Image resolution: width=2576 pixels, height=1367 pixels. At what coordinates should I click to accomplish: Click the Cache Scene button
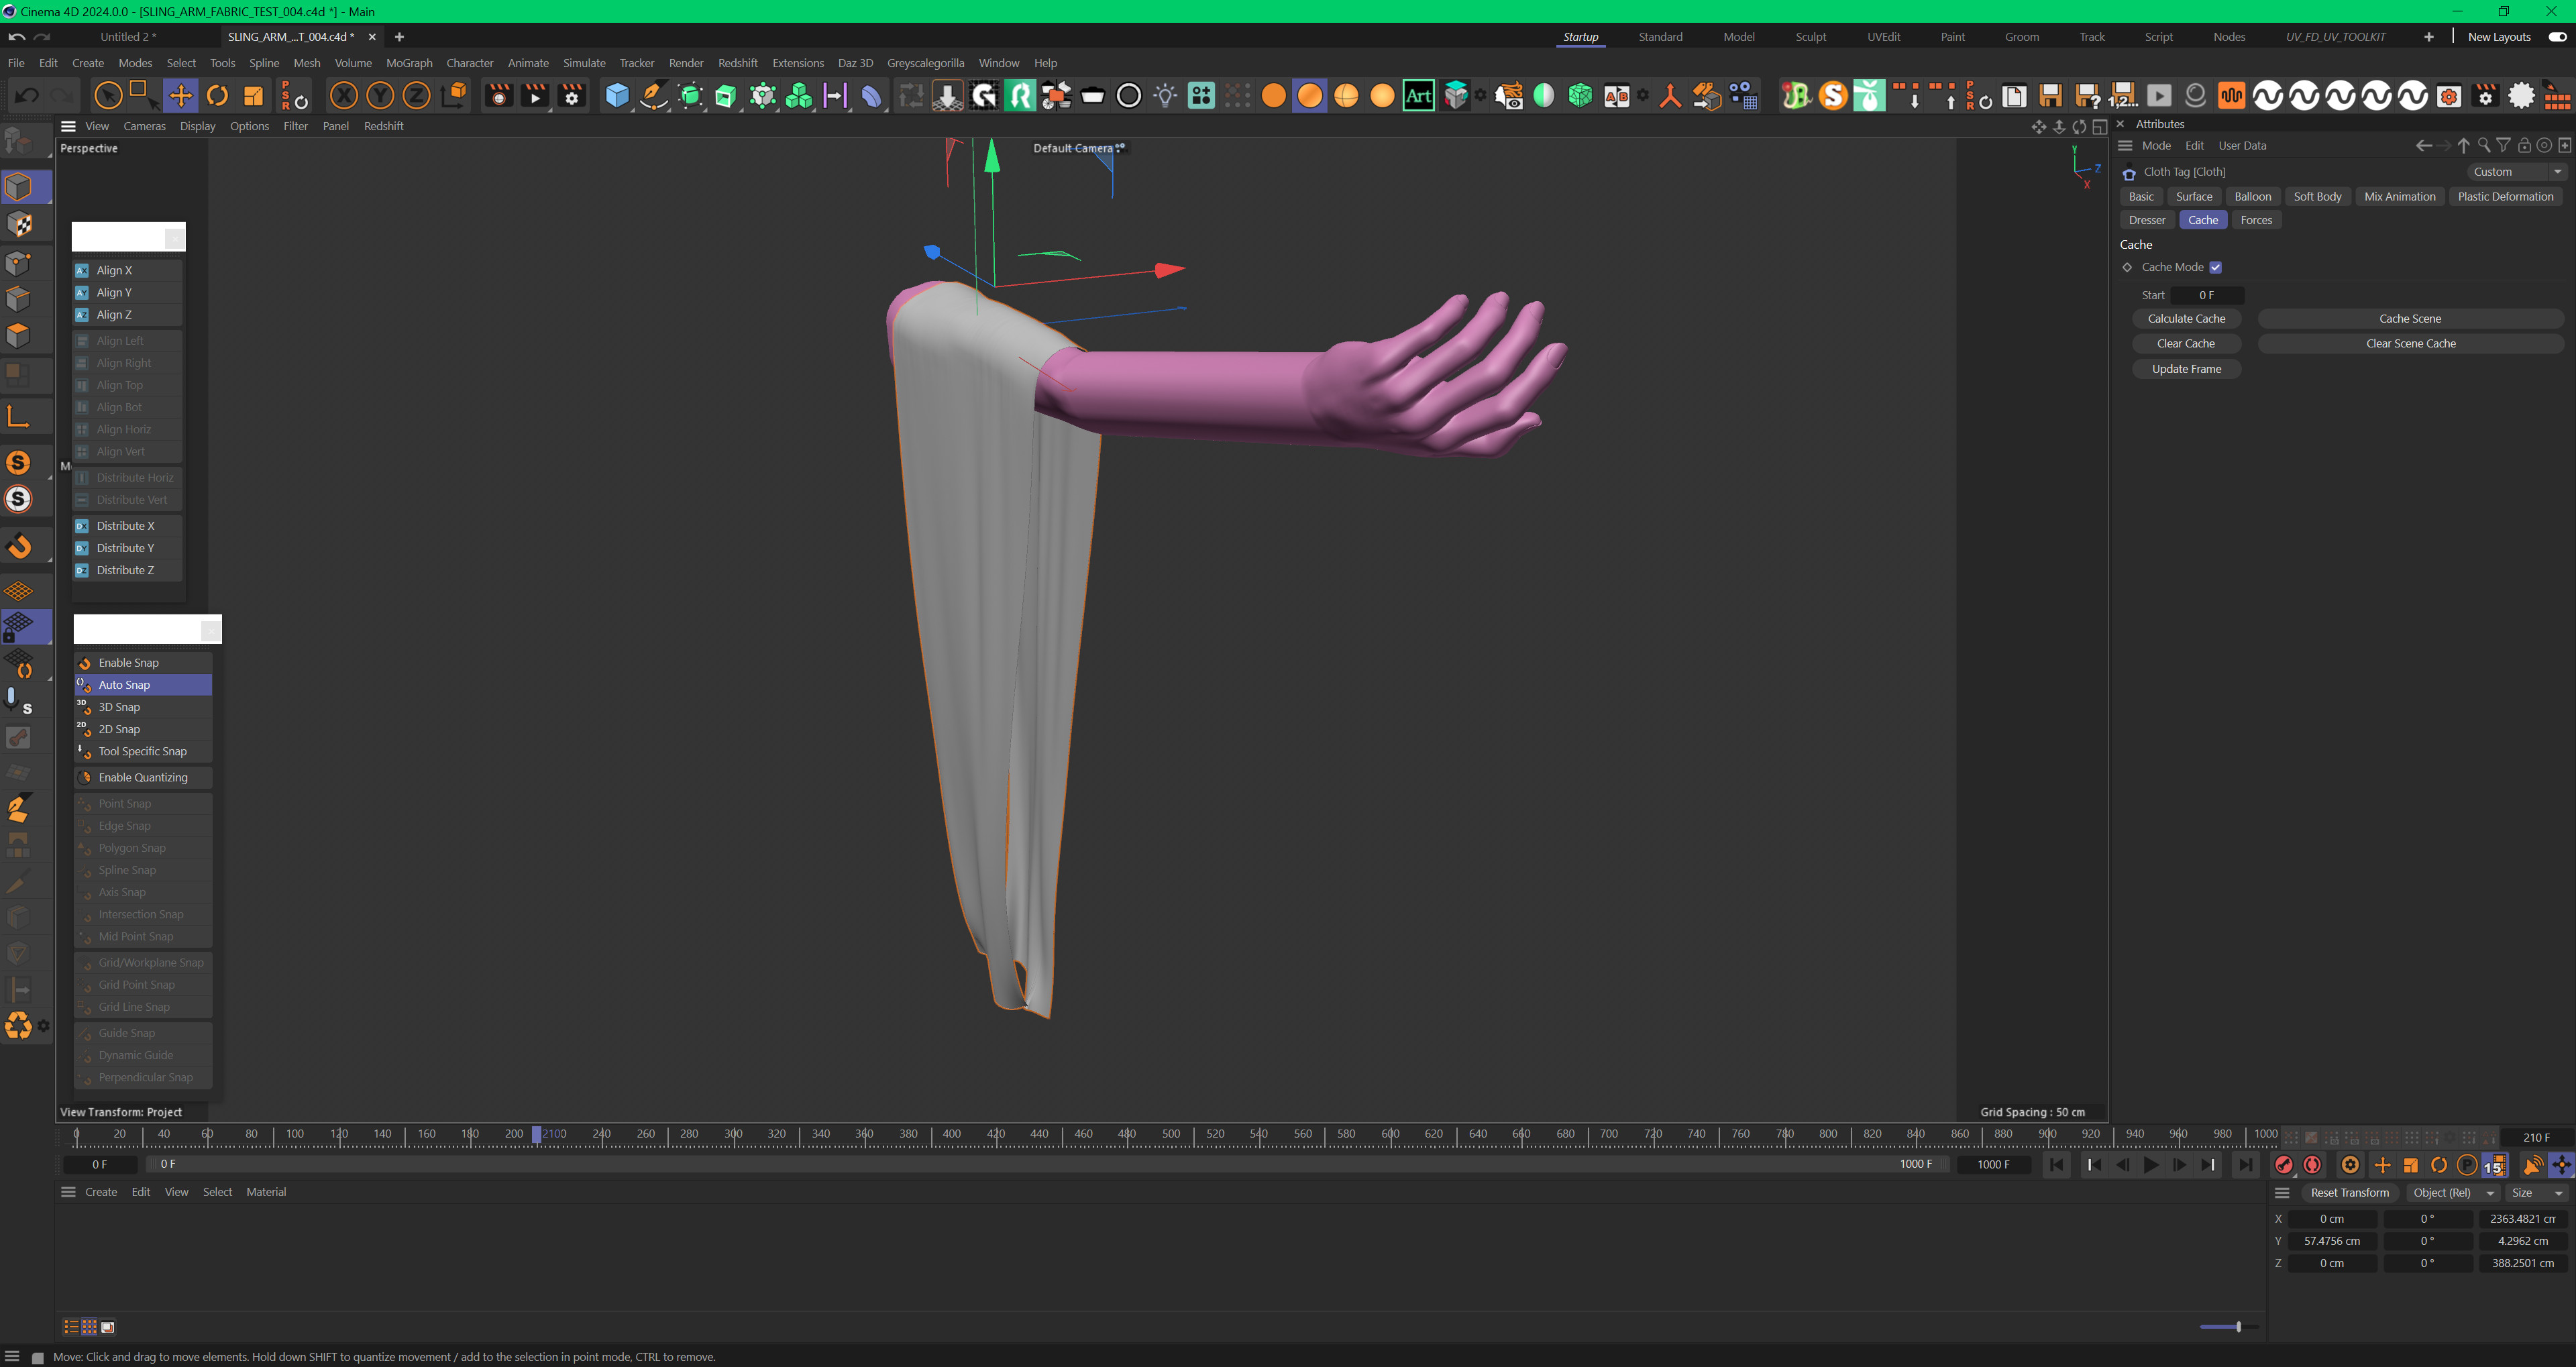(x=2410, y=319)
